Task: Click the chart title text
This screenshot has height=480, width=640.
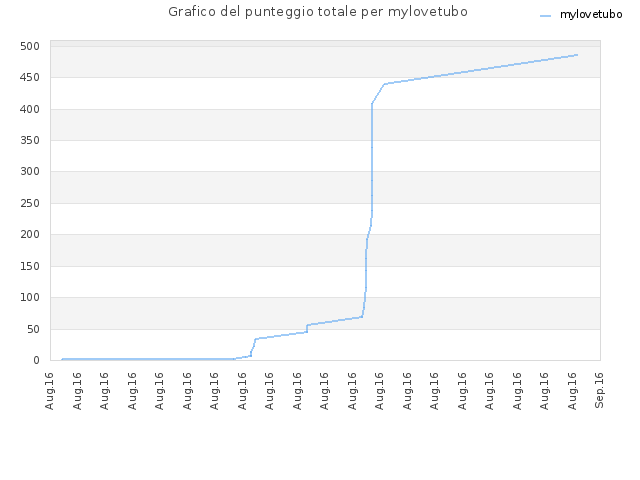Action: 318,12
